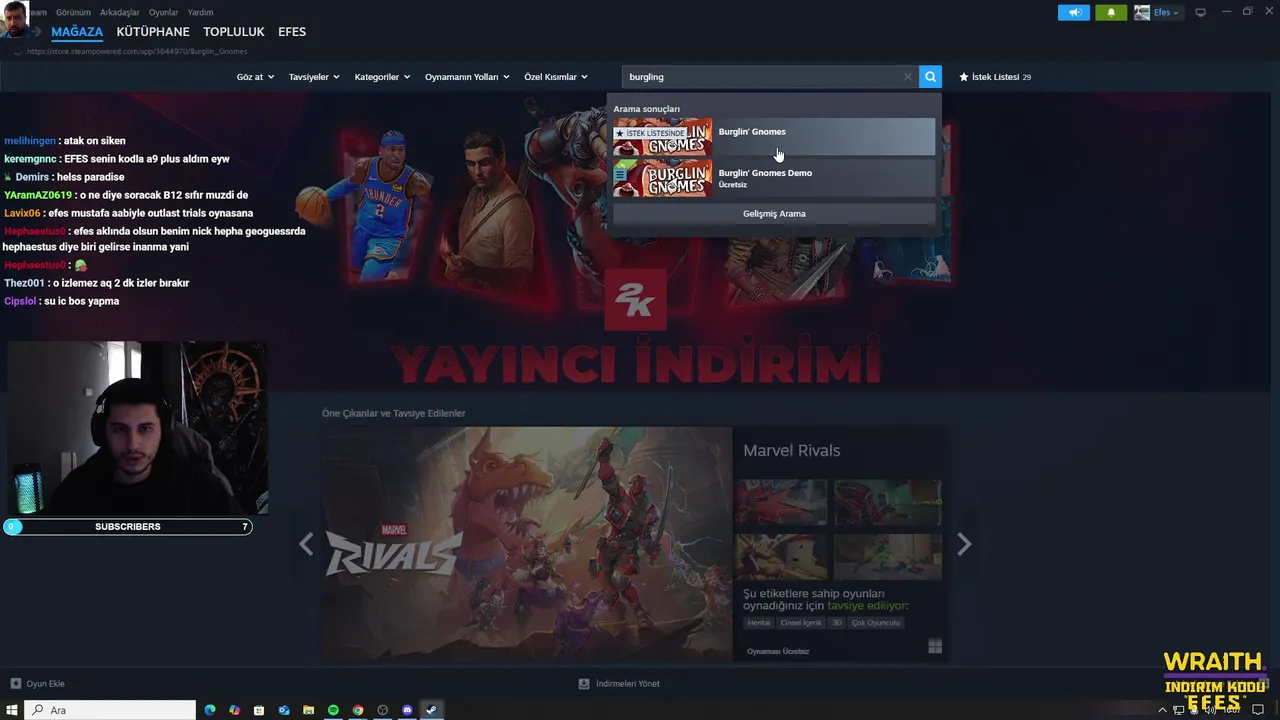Click the Hentai tag
The image size is (1280, 720).
pyautogui.click(x=759, y=623)
